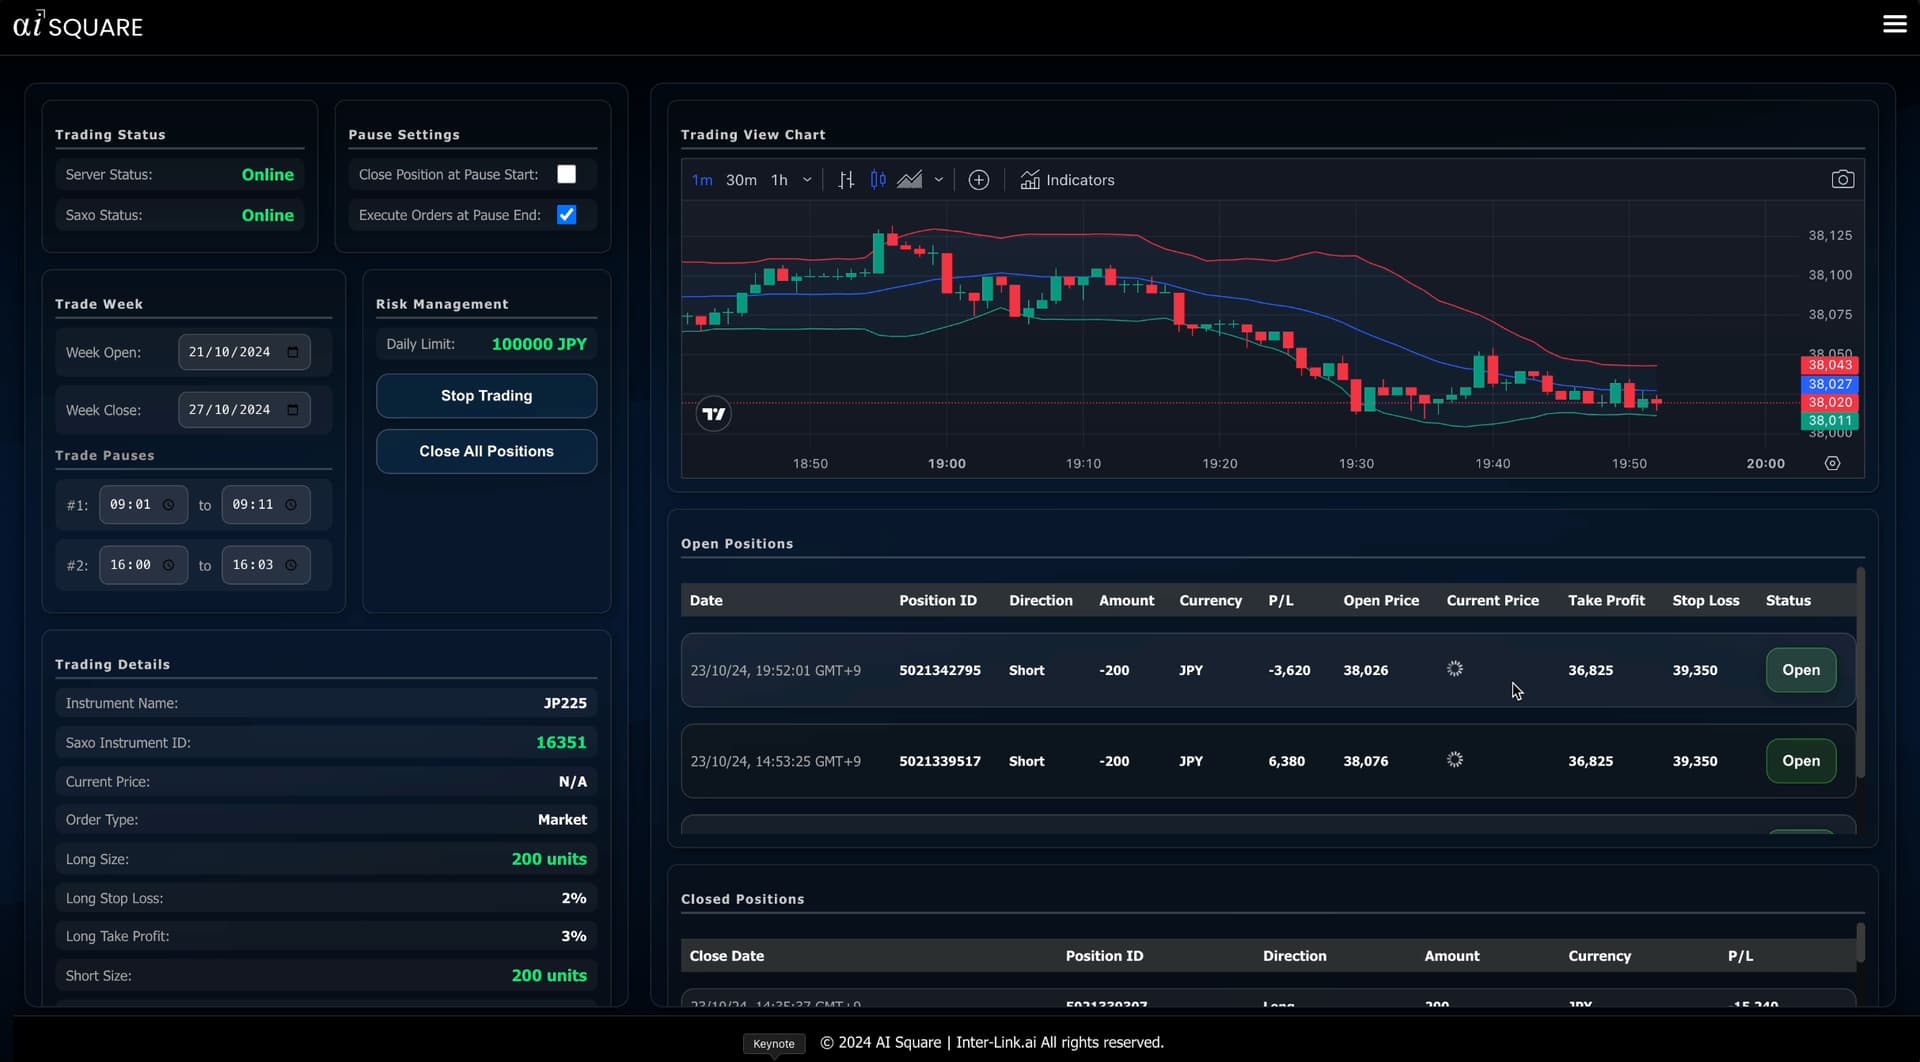Click the AI Square logo
Screen dimensions: 1920x1062
78,25
